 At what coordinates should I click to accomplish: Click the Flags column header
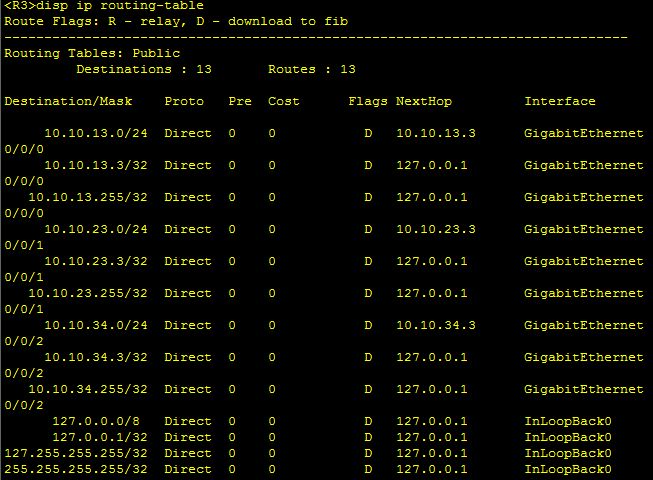click(368, 101)
